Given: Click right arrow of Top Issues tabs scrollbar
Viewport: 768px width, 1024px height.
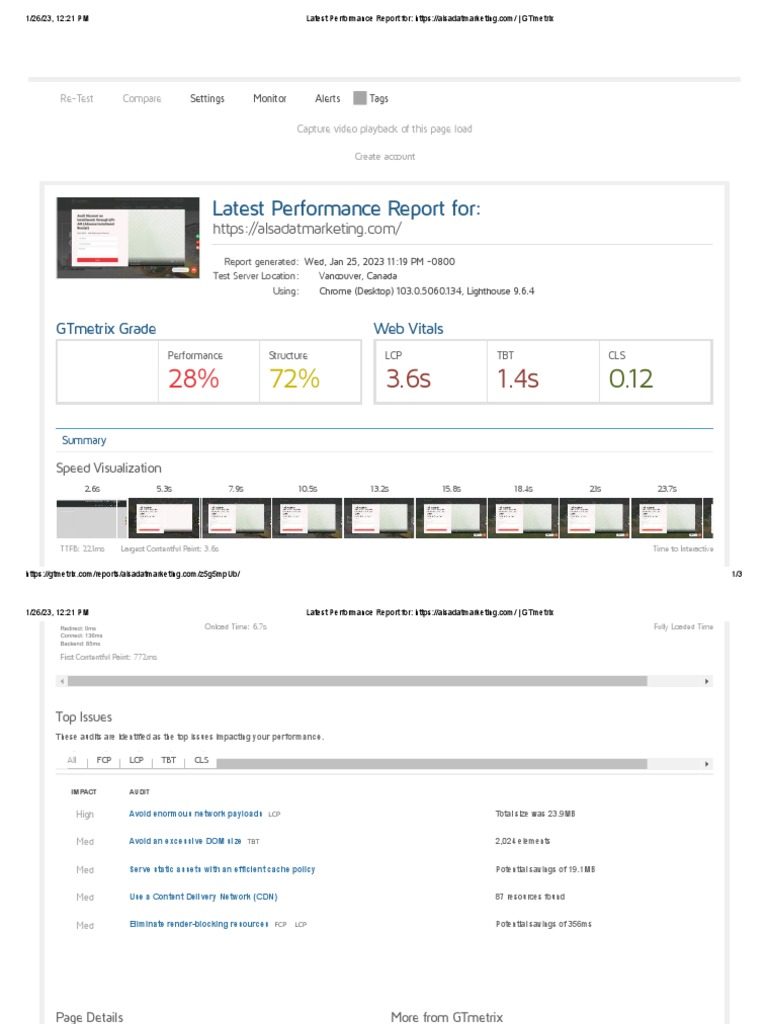Looking at the screenshot, I should click(707, 764).
